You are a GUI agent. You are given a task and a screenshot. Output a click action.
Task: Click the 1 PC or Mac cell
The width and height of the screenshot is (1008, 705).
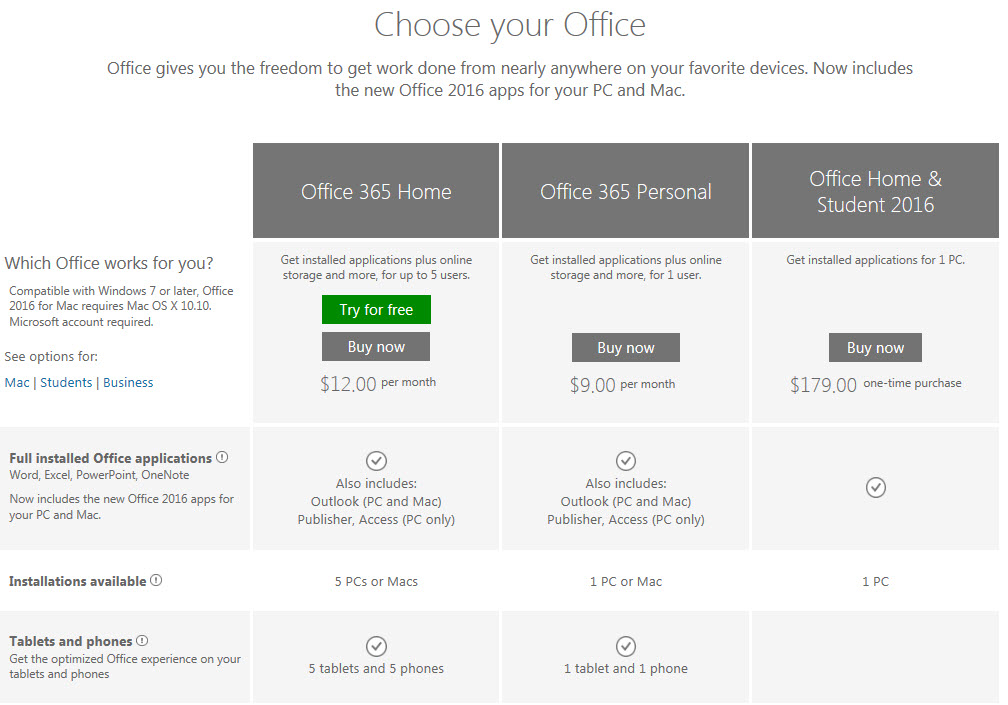(x=626, y=582)
